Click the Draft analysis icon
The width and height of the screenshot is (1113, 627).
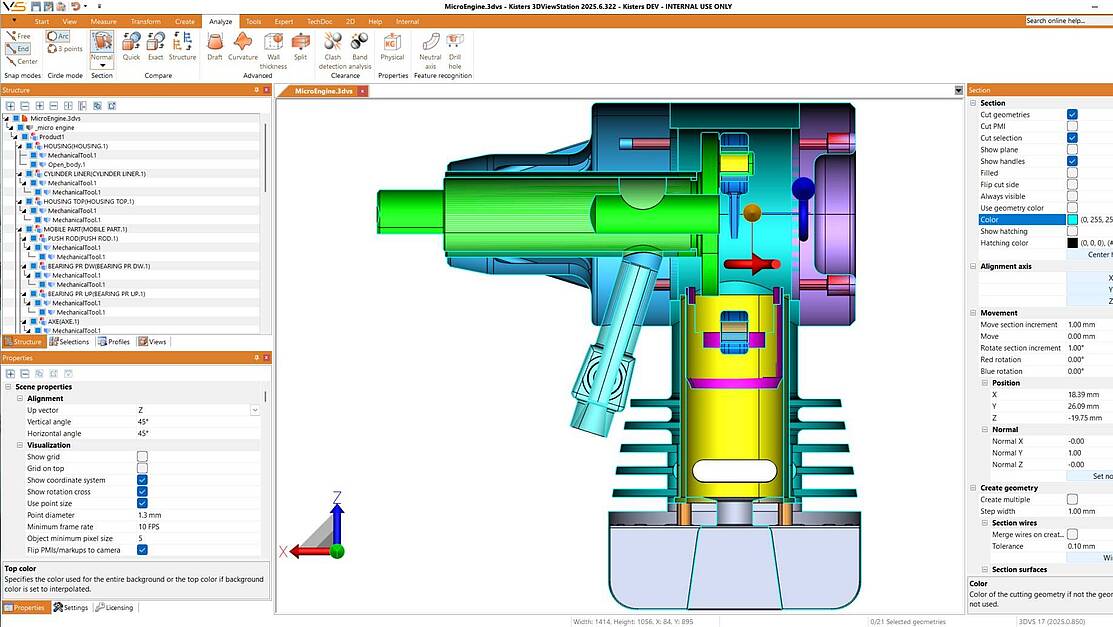(215, 42)
